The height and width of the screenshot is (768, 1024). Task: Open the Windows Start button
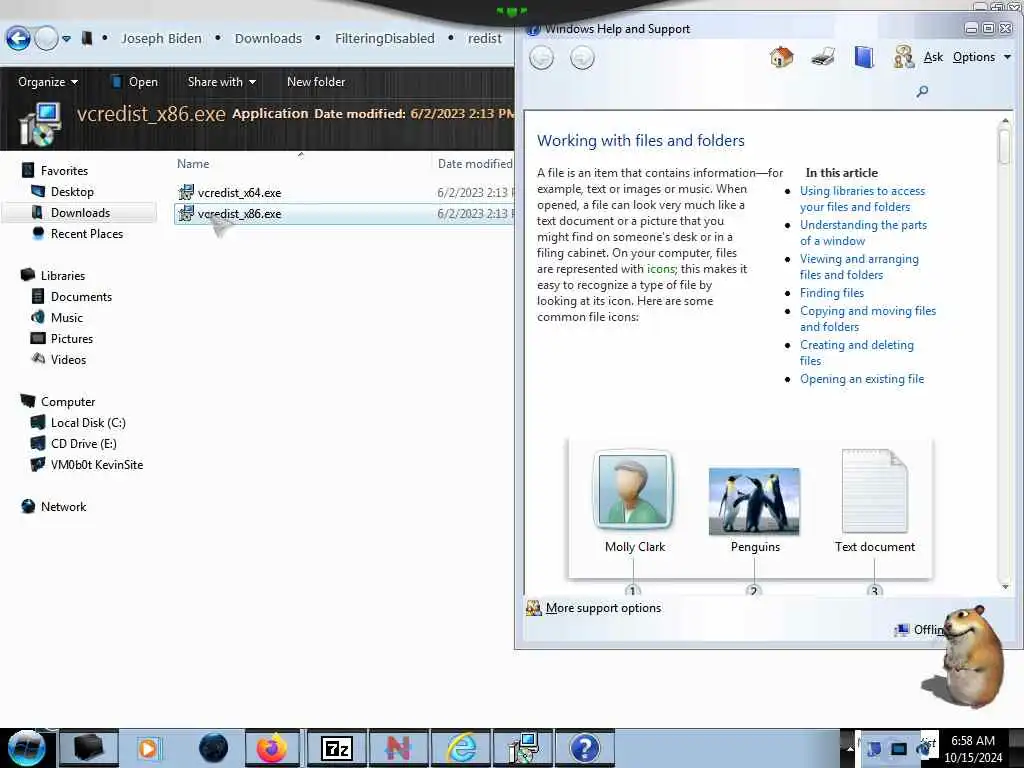[26, 748]
